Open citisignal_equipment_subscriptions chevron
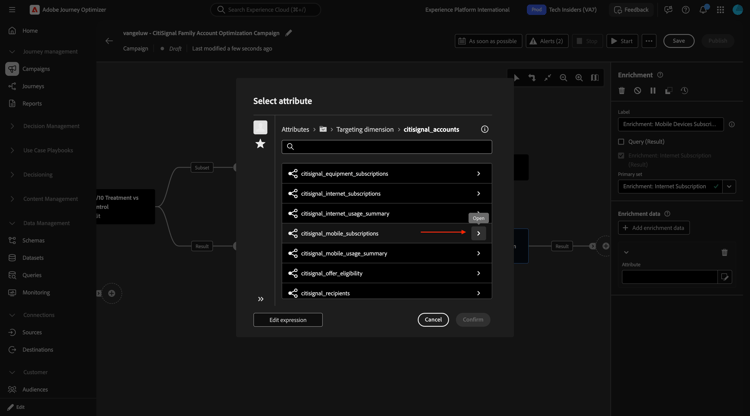Viewport: 750px width, 416px height. (478, 174)
